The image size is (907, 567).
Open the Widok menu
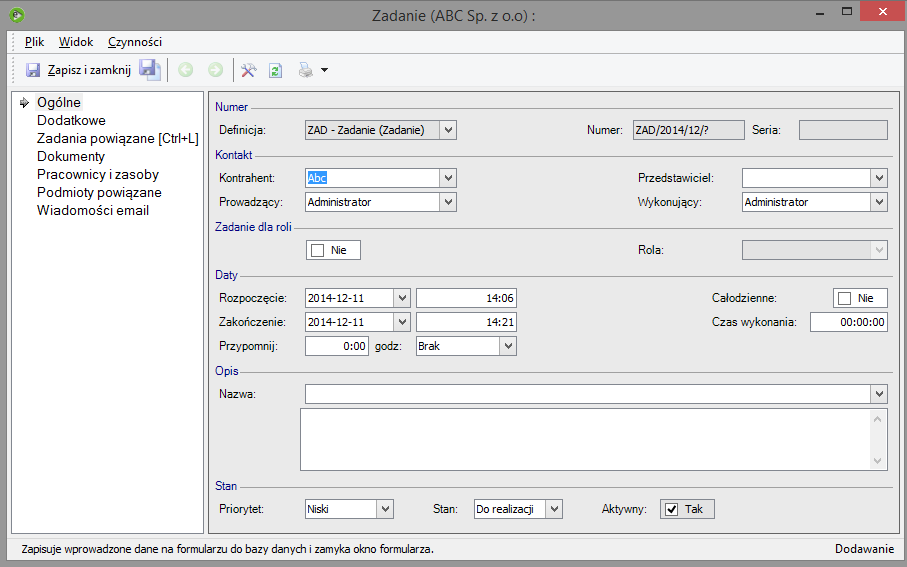76,42
